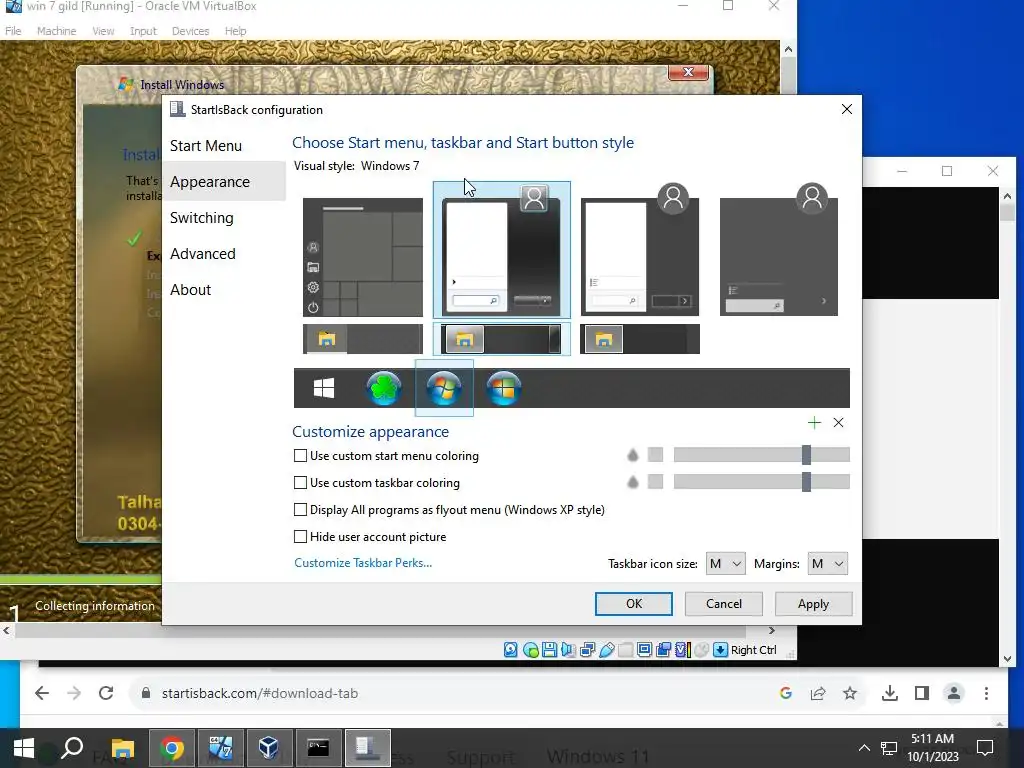This screenshot has height=768, width=1024.
Task: Click the browser share page icon
Action: [x=818, y=694]
